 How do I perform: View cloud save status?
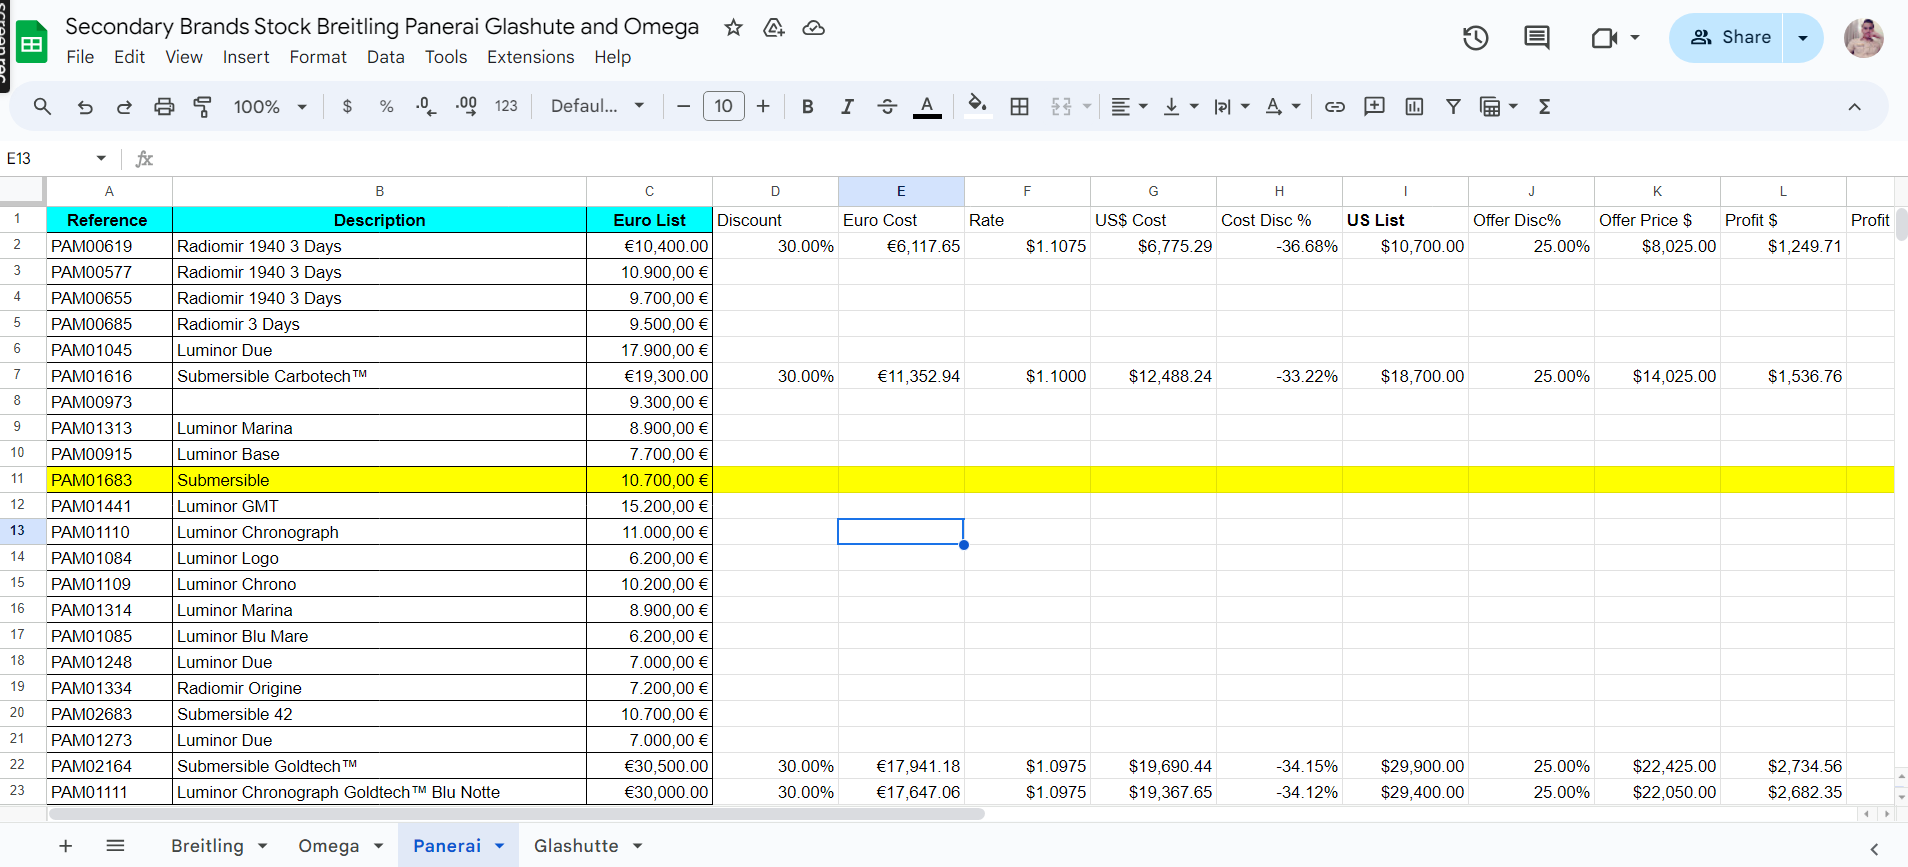click(814, 27)
